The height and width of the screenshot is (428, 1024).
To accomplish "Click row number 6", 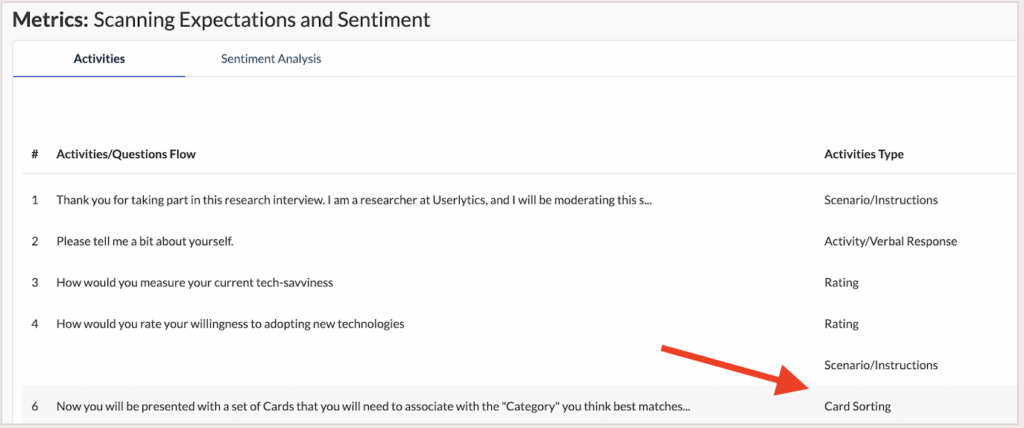I will click(x=35, y=407).
